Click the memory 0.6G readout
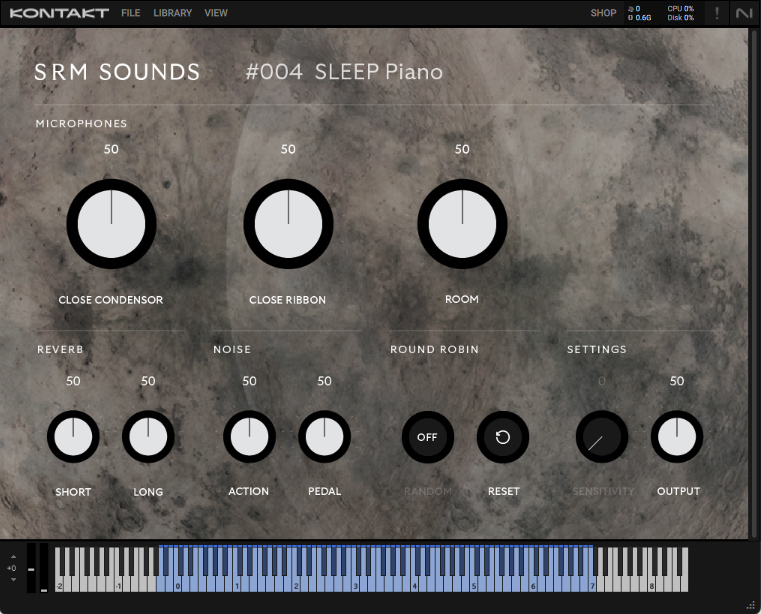The height and width of the screenshot is (614, 761). coord(639,18)
